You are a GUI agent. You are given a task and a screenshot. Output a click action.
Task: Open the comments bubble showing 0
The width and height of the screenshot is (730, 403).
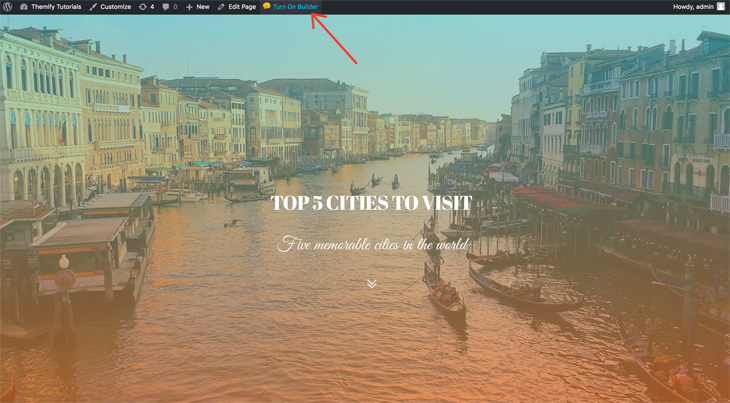(170, 7)
